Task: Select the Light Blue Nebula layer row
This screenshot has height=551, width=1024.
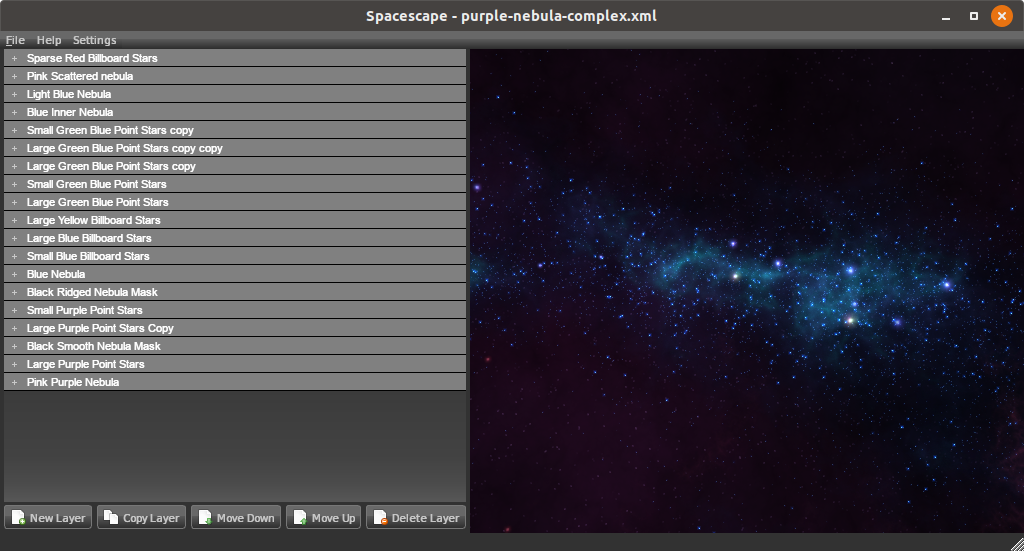Action: [69, 94]
